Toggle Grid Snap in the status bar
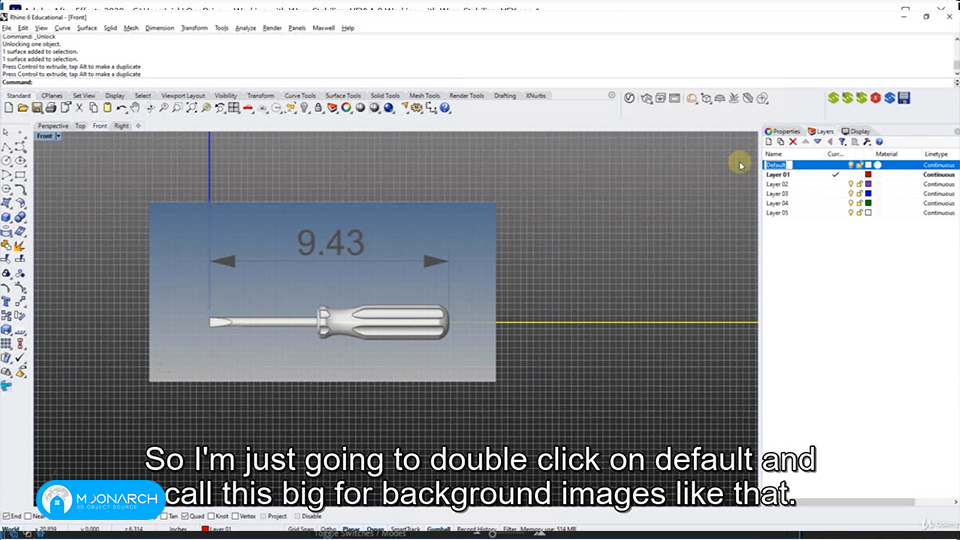Viewport: 960px width, 540px height. pyautogui.click(x=301, y=529)
